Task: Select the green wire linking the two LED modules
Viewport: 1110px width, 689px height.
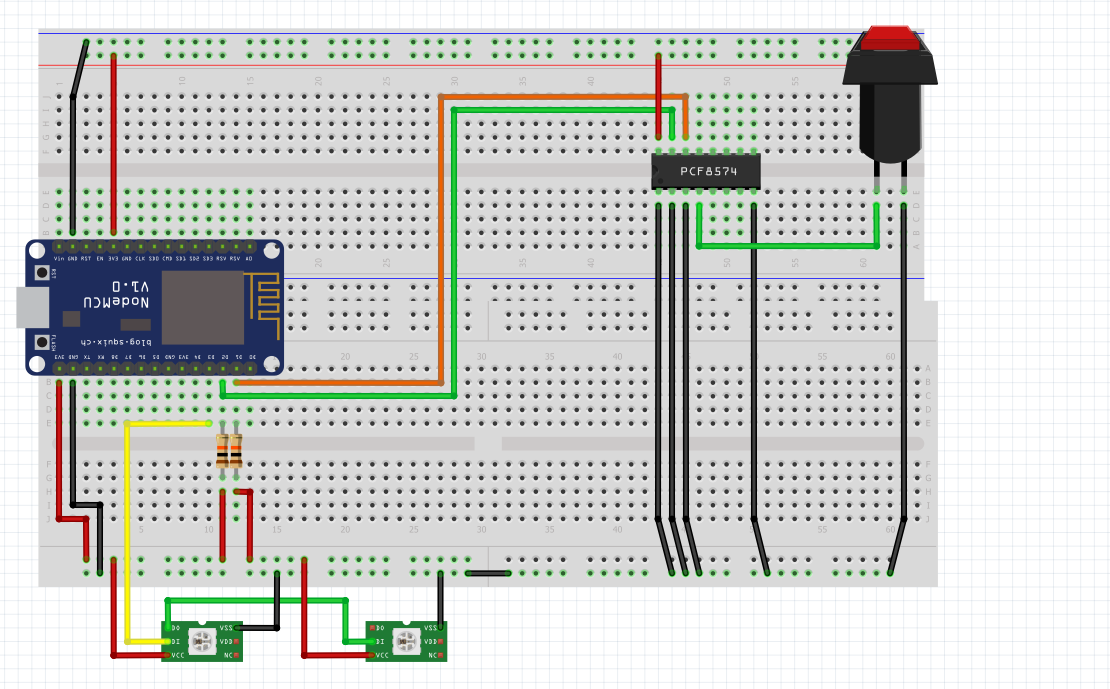Action: click(x=256, y=600)
